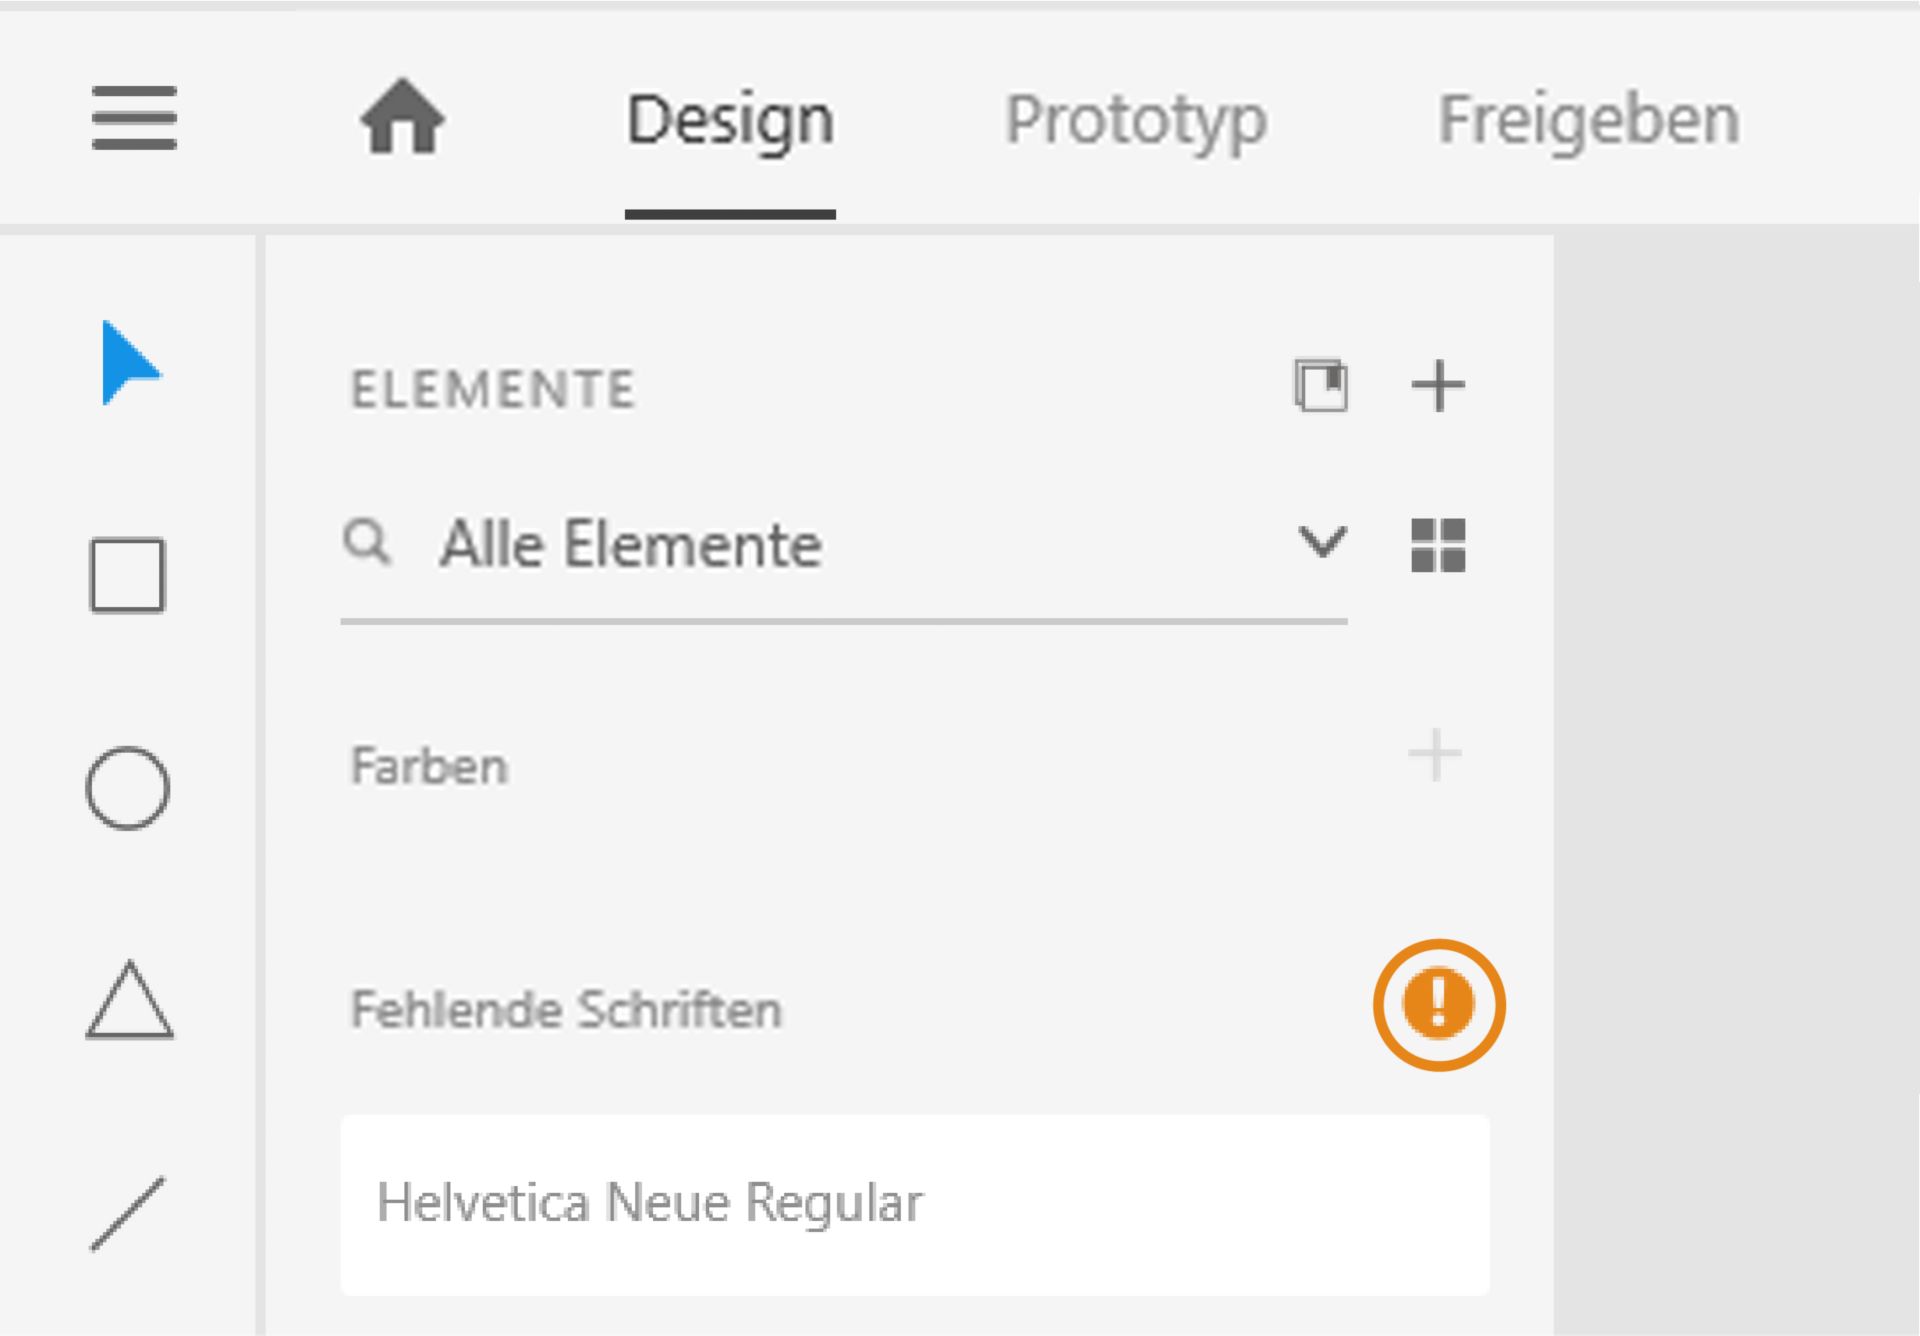Click the warning badge next to Fehlende Schriften
Image resolution: width=1920 pixels, height=1336 pixels.
[x=1437, y=1005]
